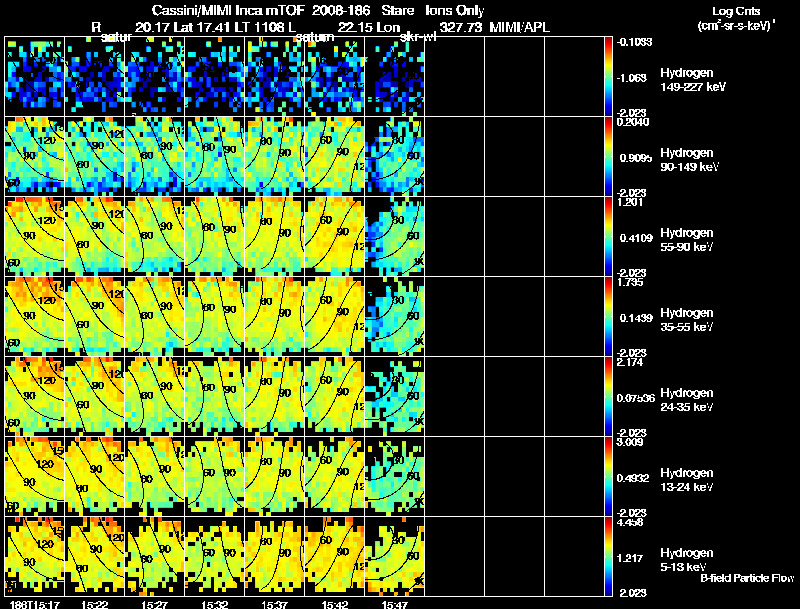
Task: Open the 149-227 keV image at 15:47
Action: point(394,77)
